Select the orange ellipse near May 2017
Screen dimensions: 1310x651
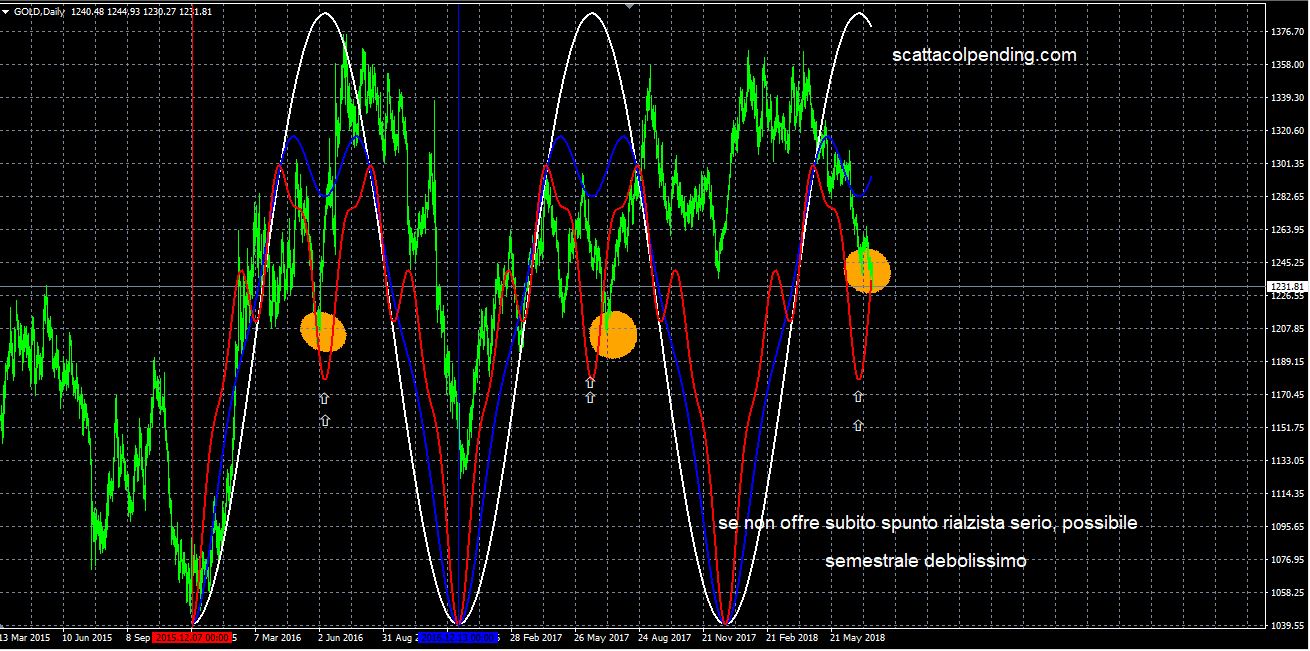coord(613,334)
